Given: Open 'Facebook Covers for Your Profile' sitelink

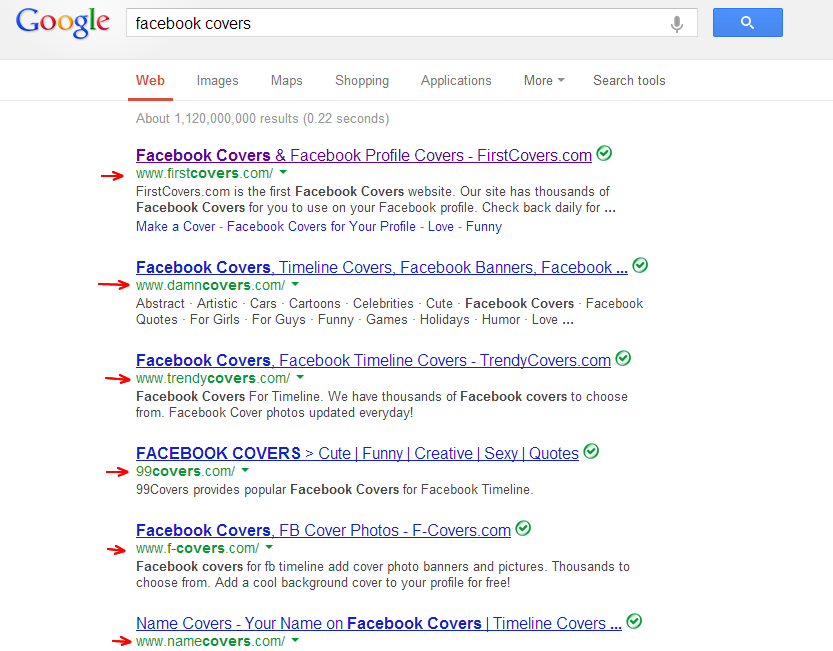Looking at the screenshot, I should [321, 226].
